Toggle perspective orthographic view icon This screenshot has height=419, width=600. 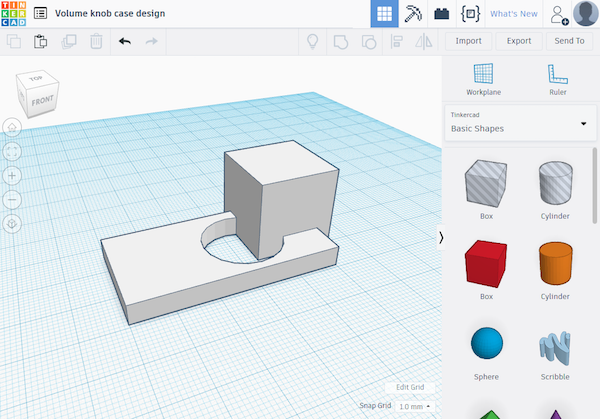tap(12, 224)
